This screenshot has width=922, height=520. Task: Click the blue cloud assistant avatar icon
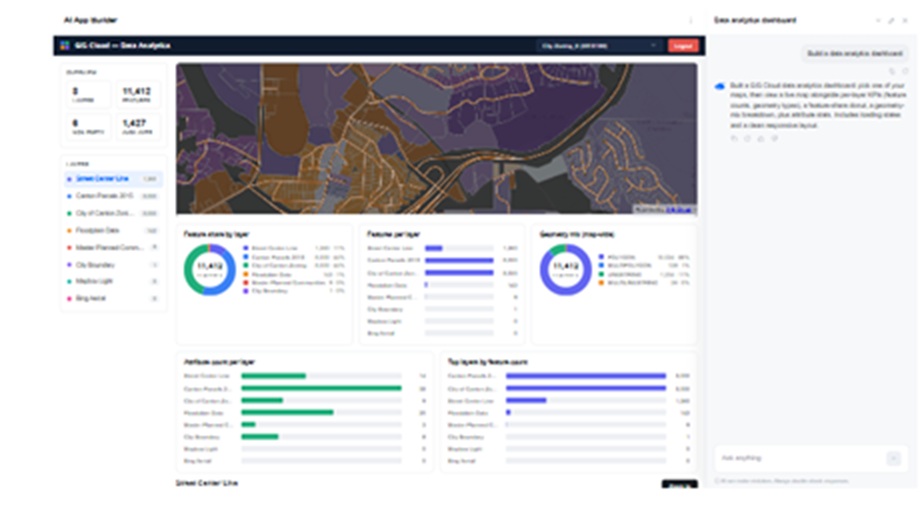720,86
